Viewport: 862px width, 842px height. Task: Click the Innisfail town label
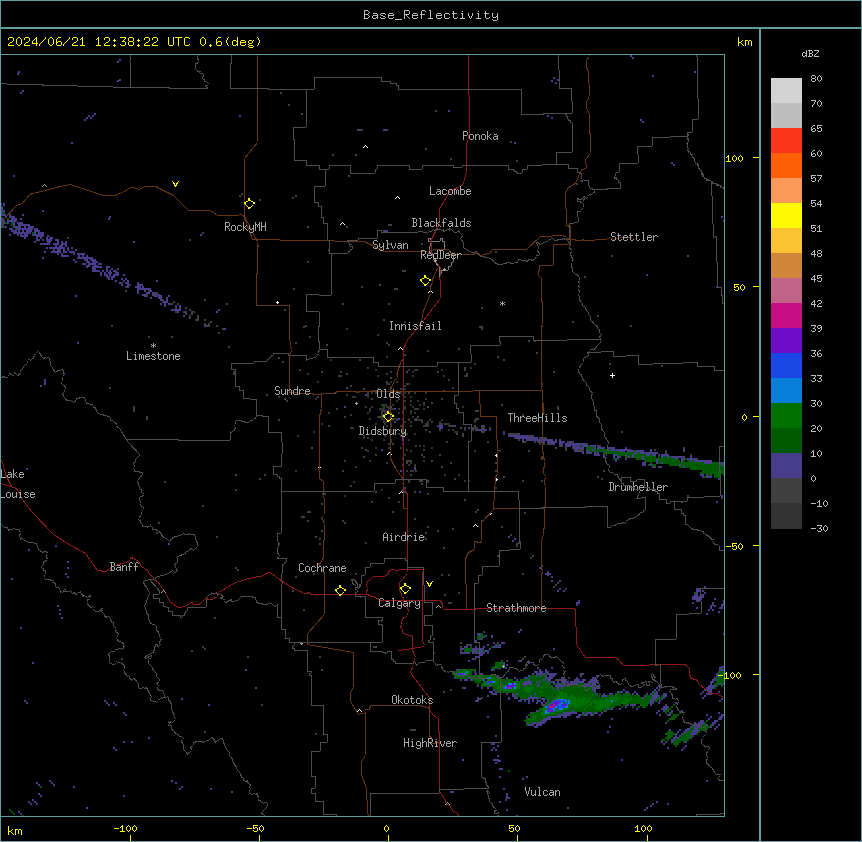click(415, 326)
